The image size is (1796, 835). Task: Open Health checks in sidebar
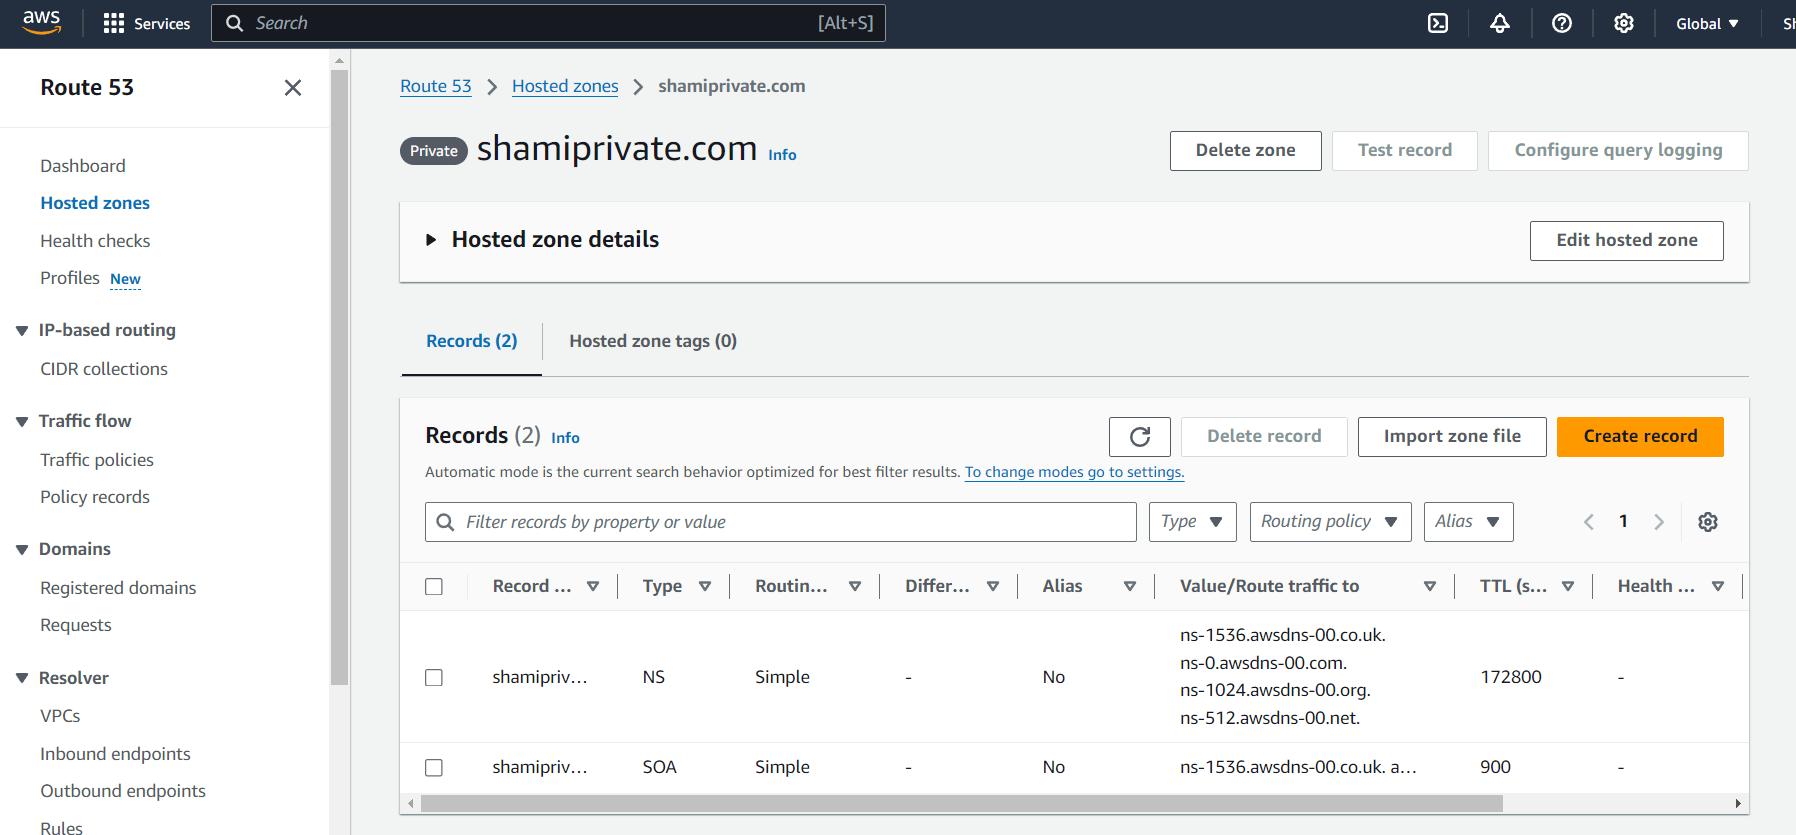click(95, 241)
